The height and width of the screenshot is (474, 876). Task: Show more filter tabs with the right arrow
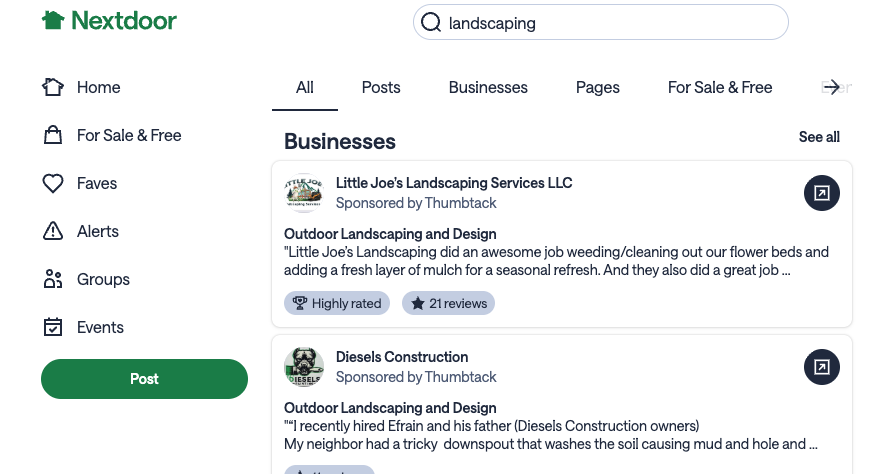[x=832, y=87]
